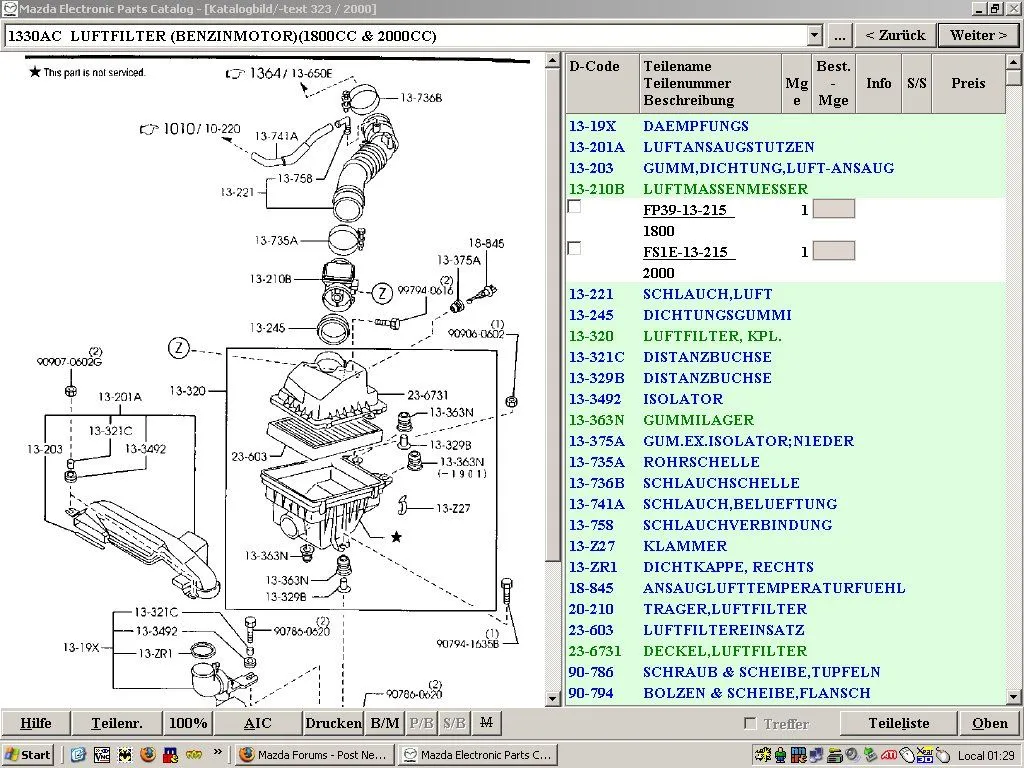1024x768 pixels.
Task: Click the Firefox icon in quick launch
Action: tap(148, 755)
